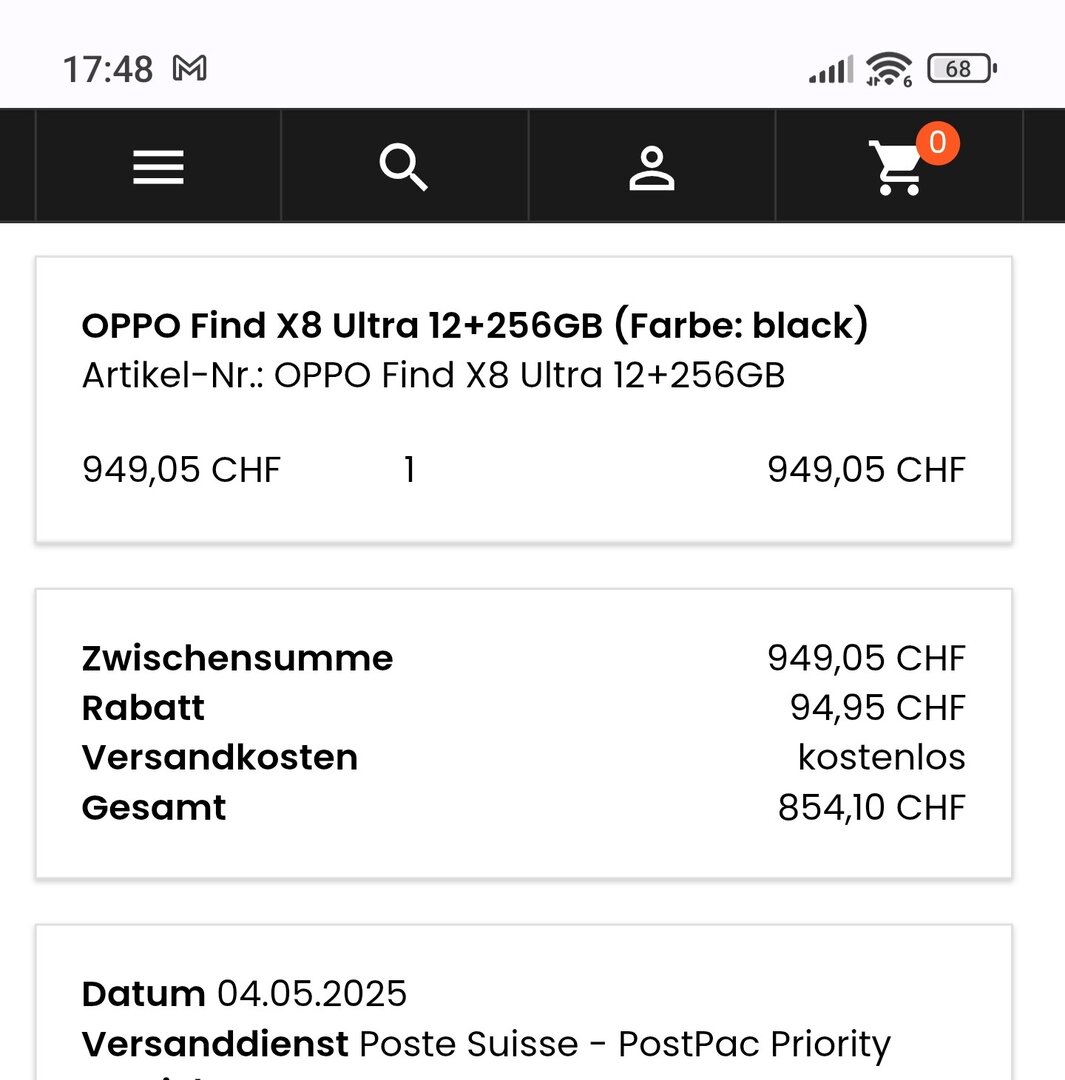This screenshot has width=1065, height=1080.
Task: Tap the unit price 949,05 CHF
Action: coord(181,469)
